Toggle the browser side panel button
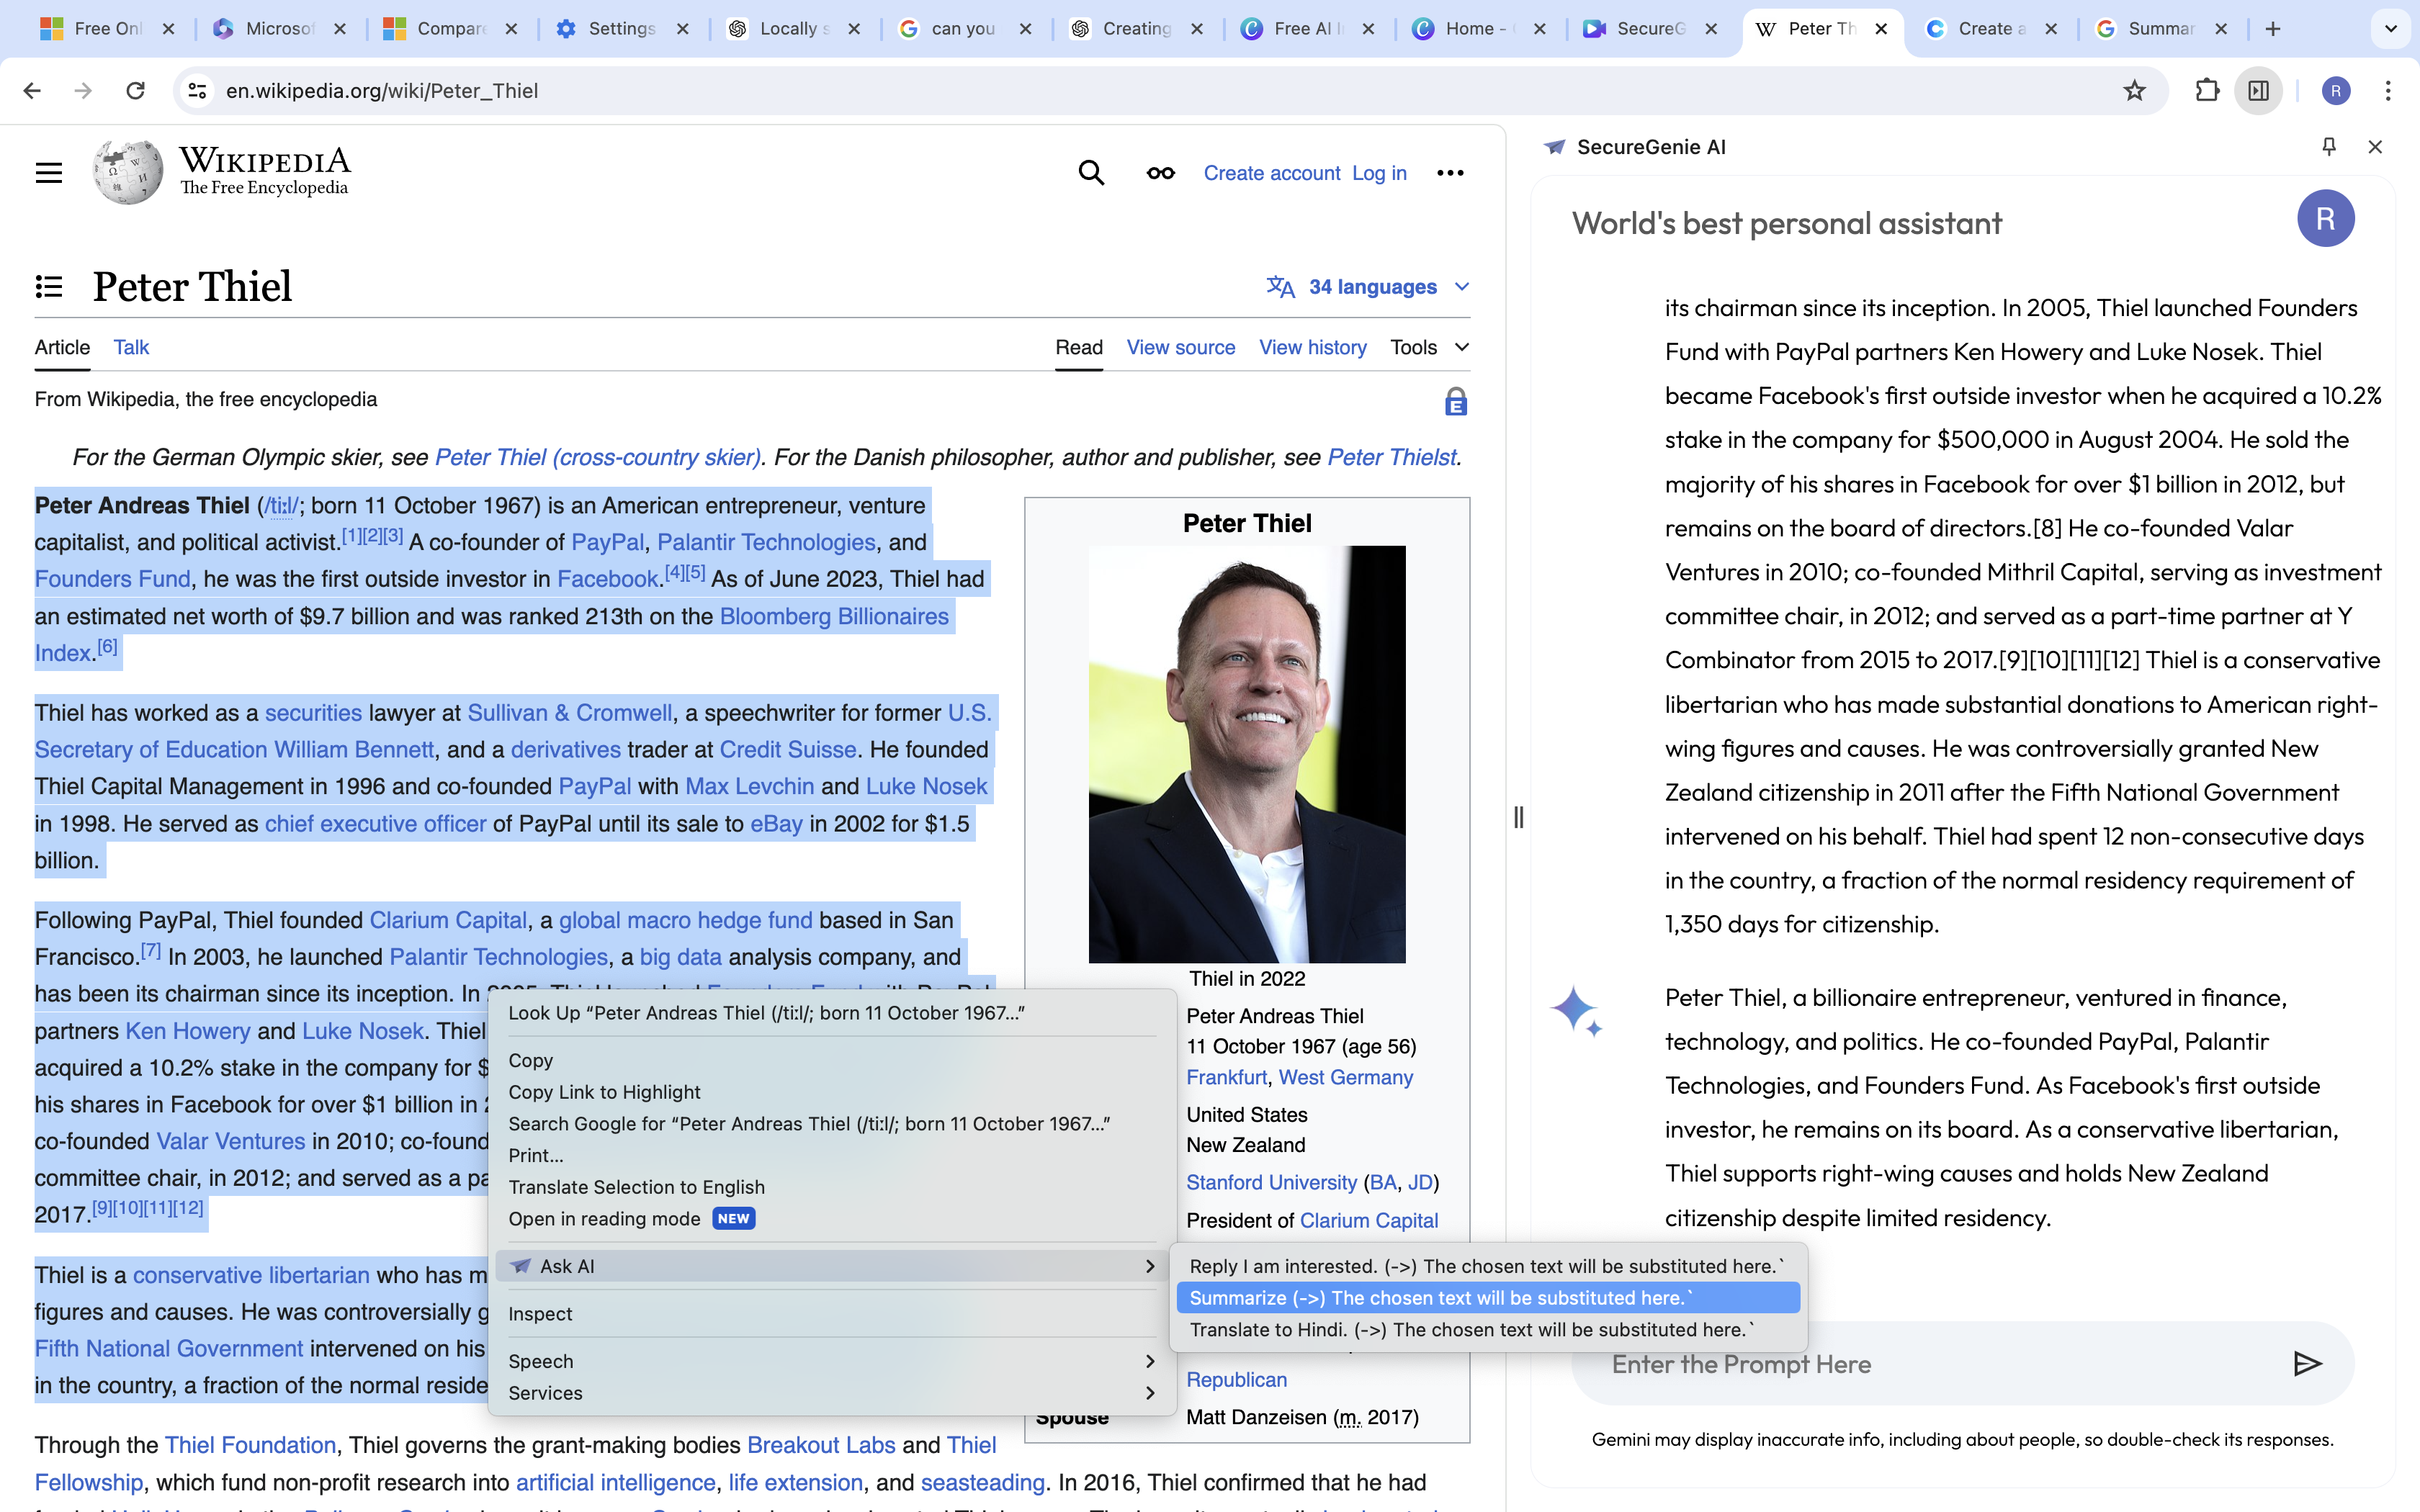Viewport: 2420px width, 1512px height. 2259,91
